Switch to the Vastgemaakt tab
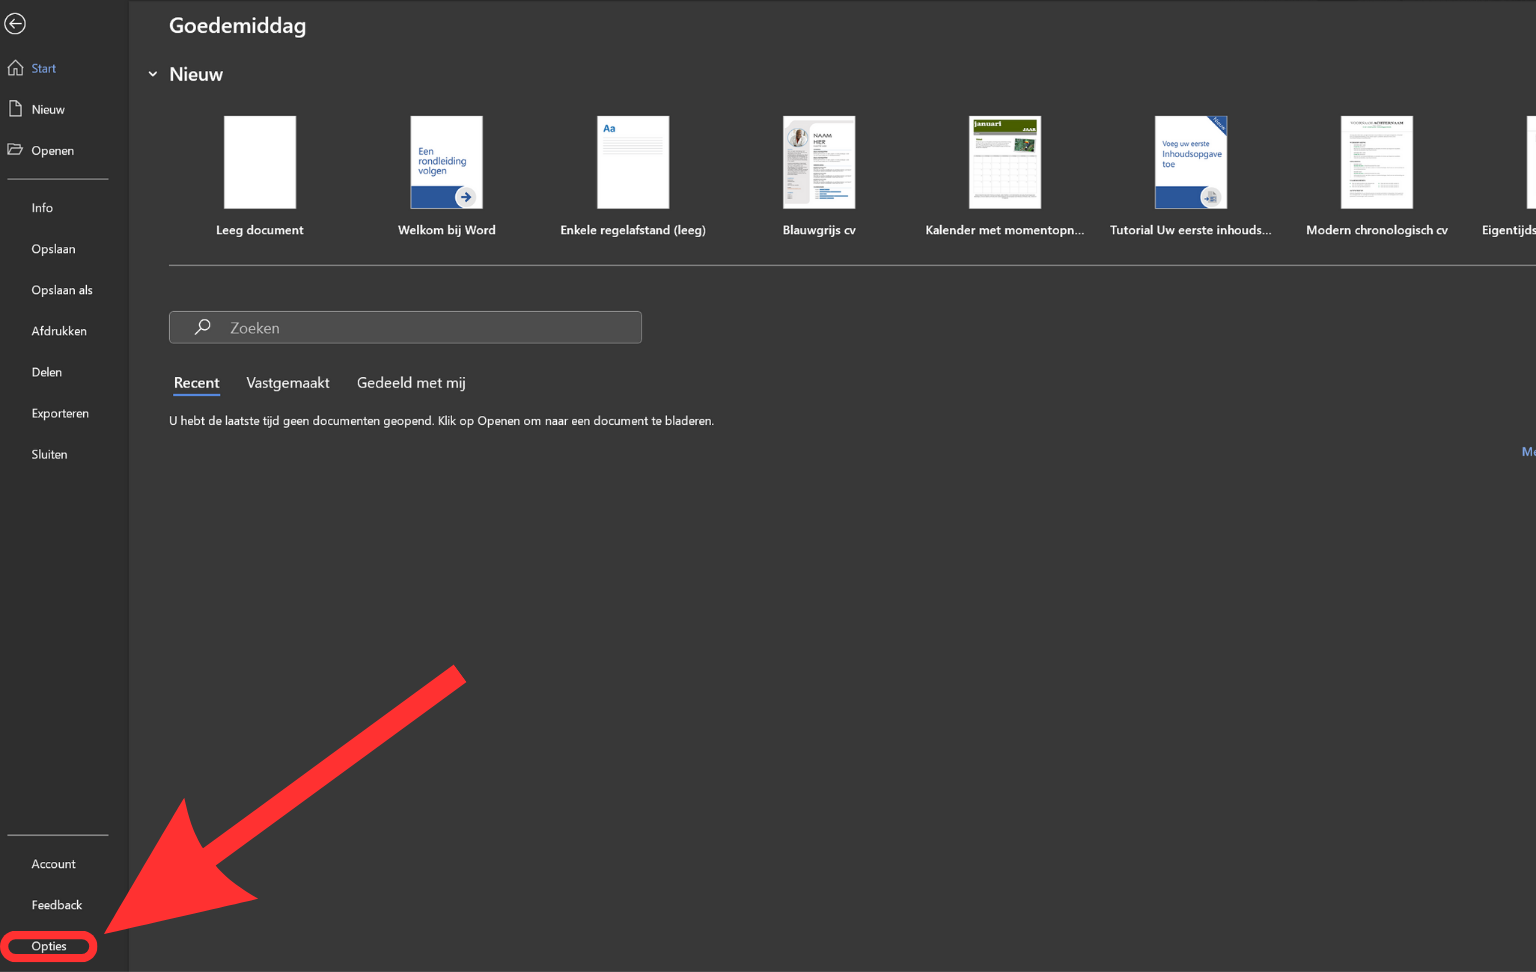 click(x=288, y=382)
